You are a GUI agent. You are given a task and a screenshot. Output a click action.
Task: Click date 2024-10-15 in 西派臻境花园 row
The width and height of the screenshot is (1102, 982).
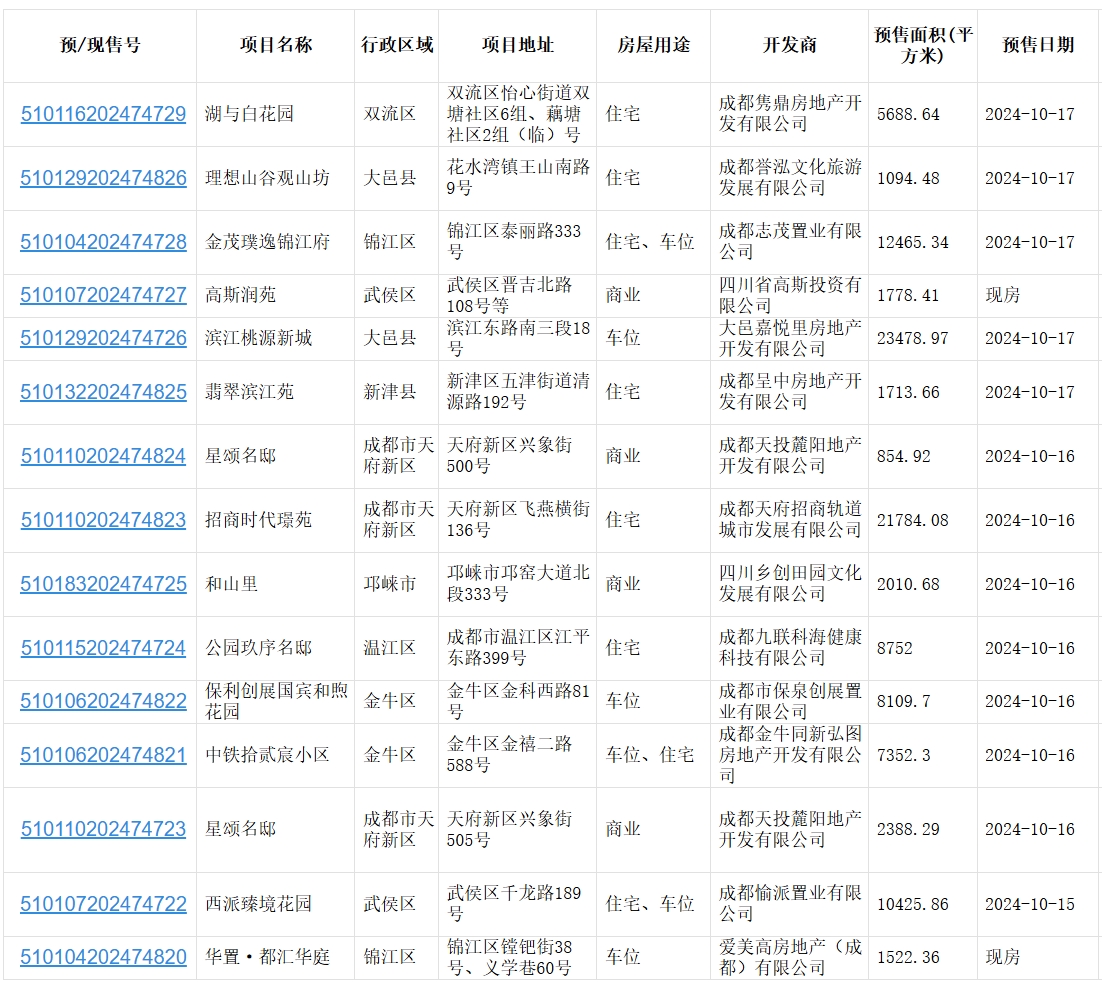point(1030,905)
